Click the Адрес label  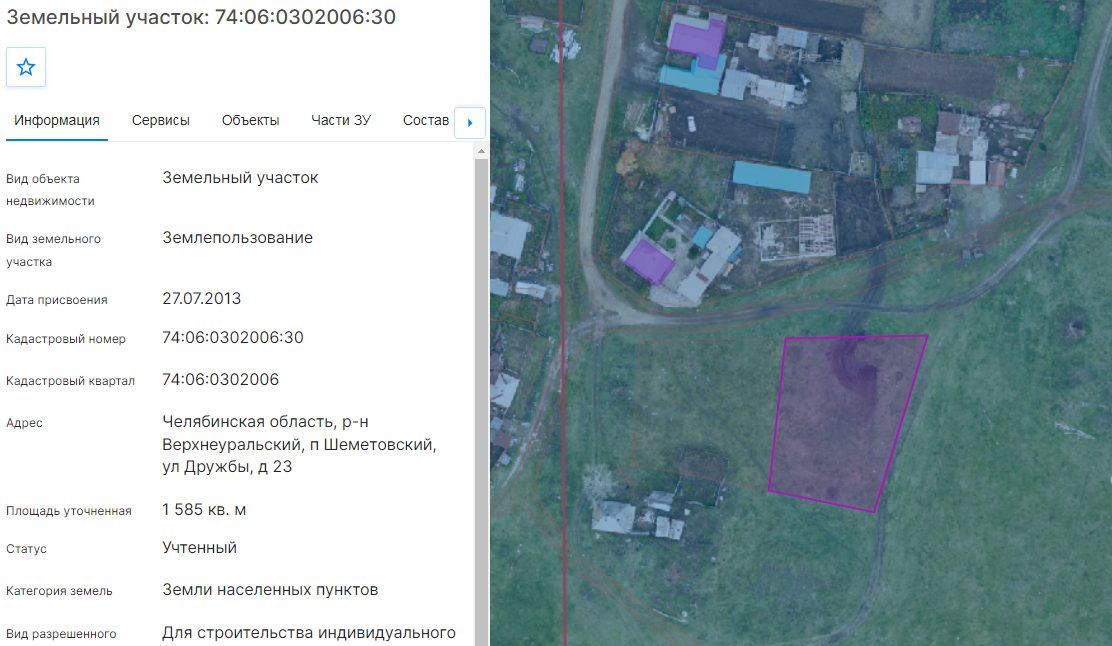click(24, 423)
